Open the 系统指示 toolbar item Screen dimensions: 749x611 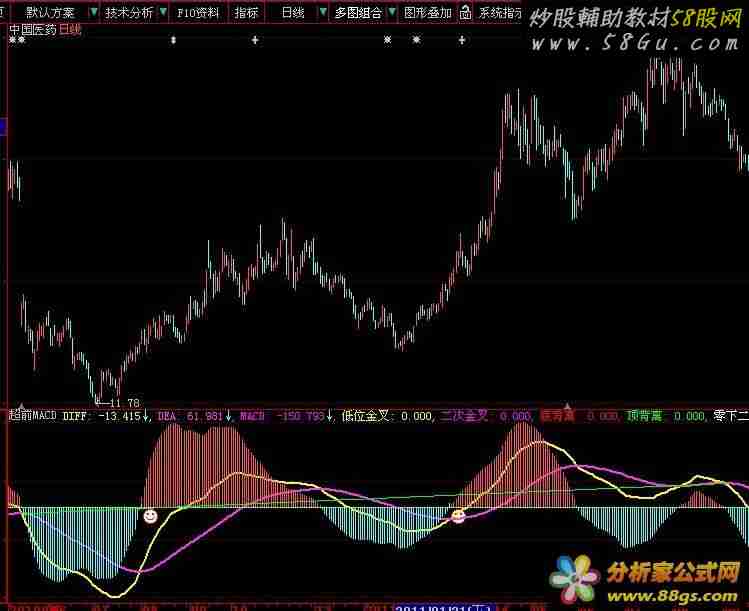point(500,13)
